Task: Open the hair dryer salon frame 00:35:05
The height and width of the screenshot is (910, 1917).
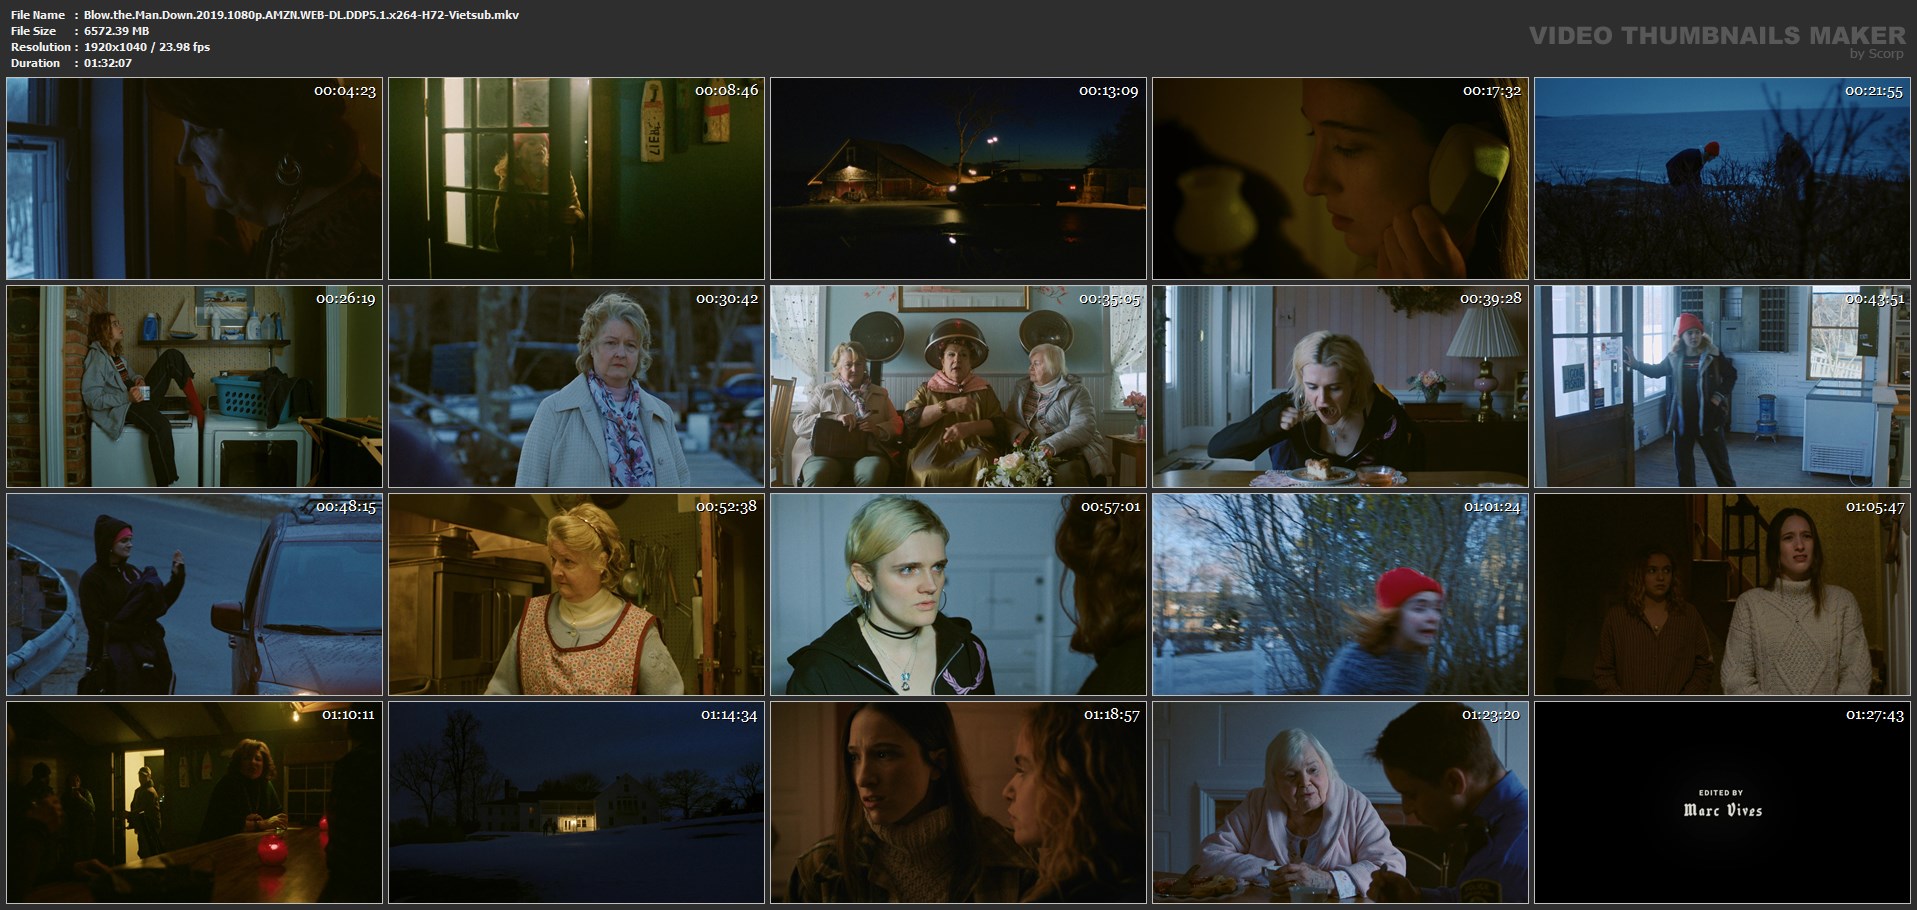Action: point(958,387)
